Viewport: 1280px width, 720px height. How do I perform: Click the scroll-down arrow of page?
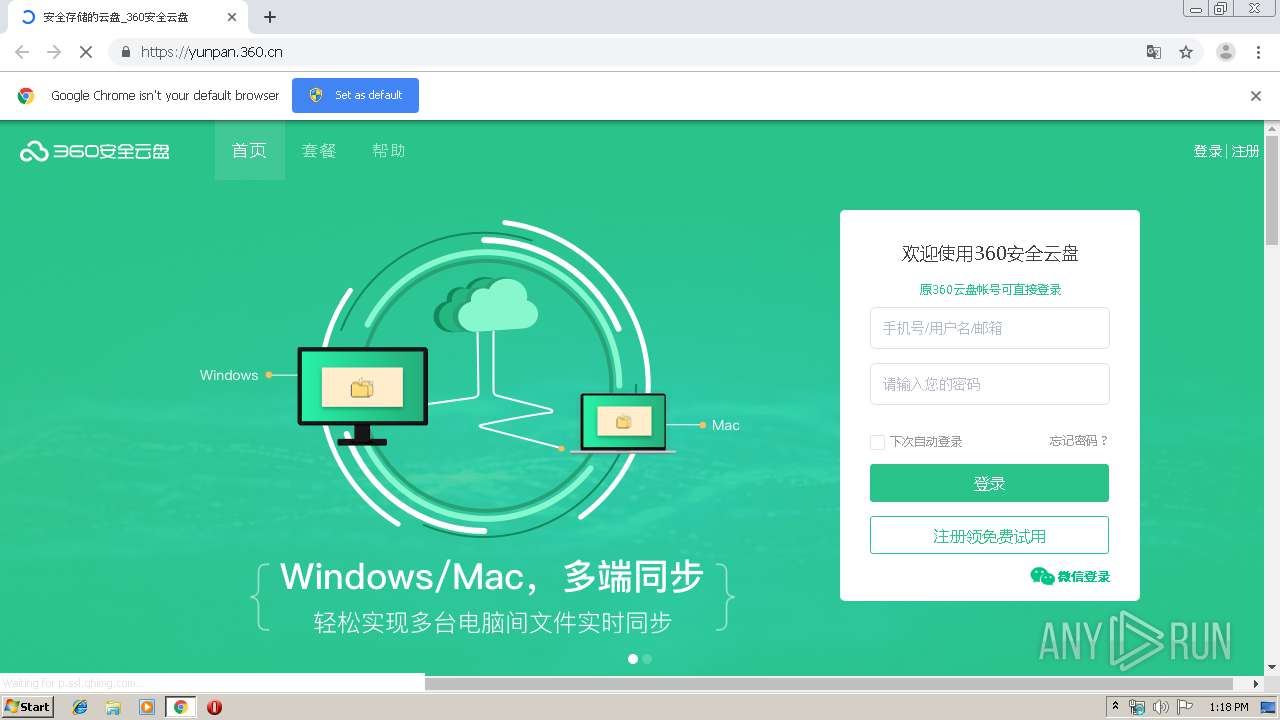(1272, 667)
